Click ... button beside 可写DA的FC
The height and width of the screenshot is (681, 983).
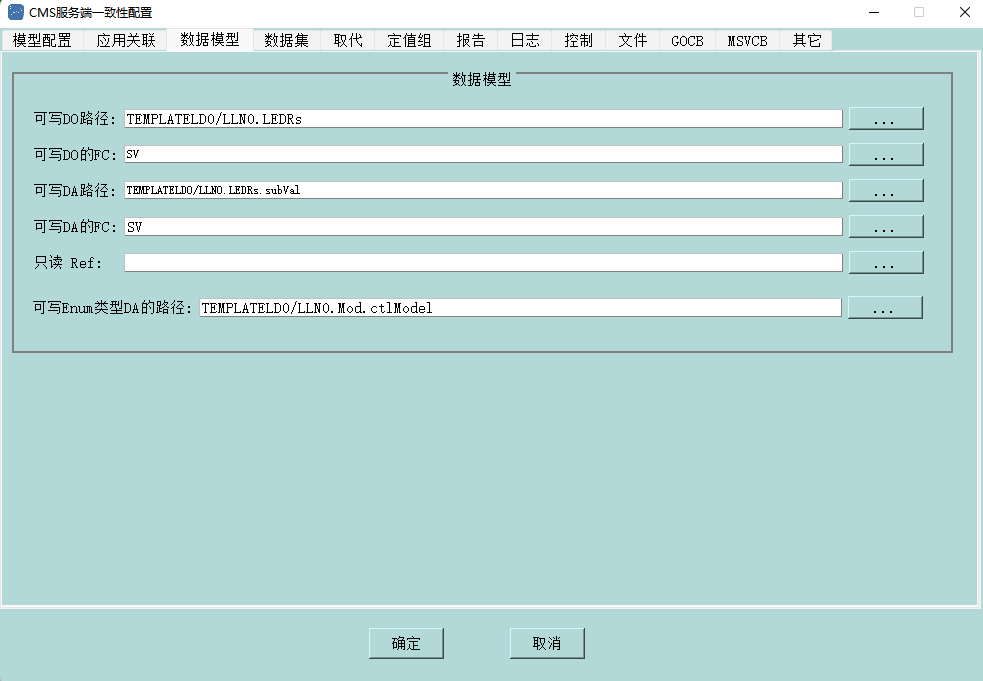886,226
